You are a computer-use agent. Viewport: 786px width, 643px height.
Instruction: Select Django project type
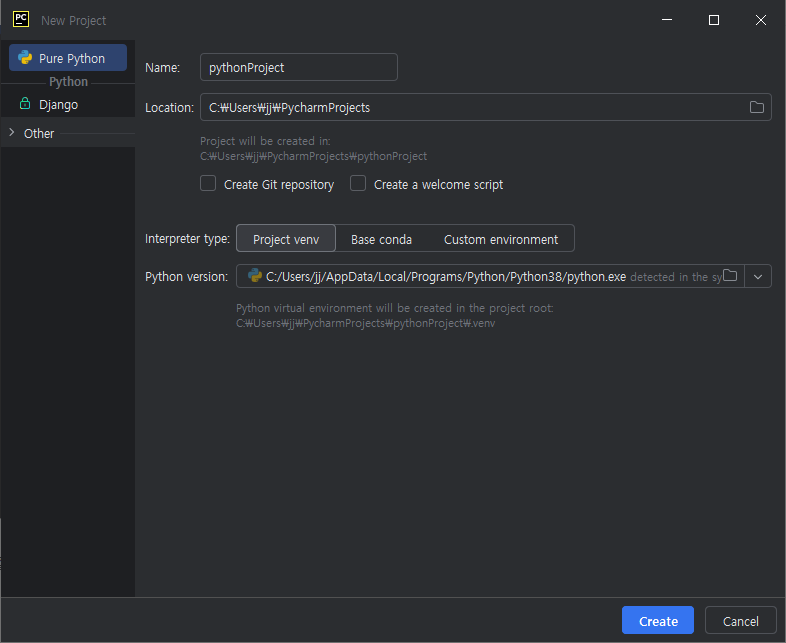pyautogui.click(x=68, y=104)
